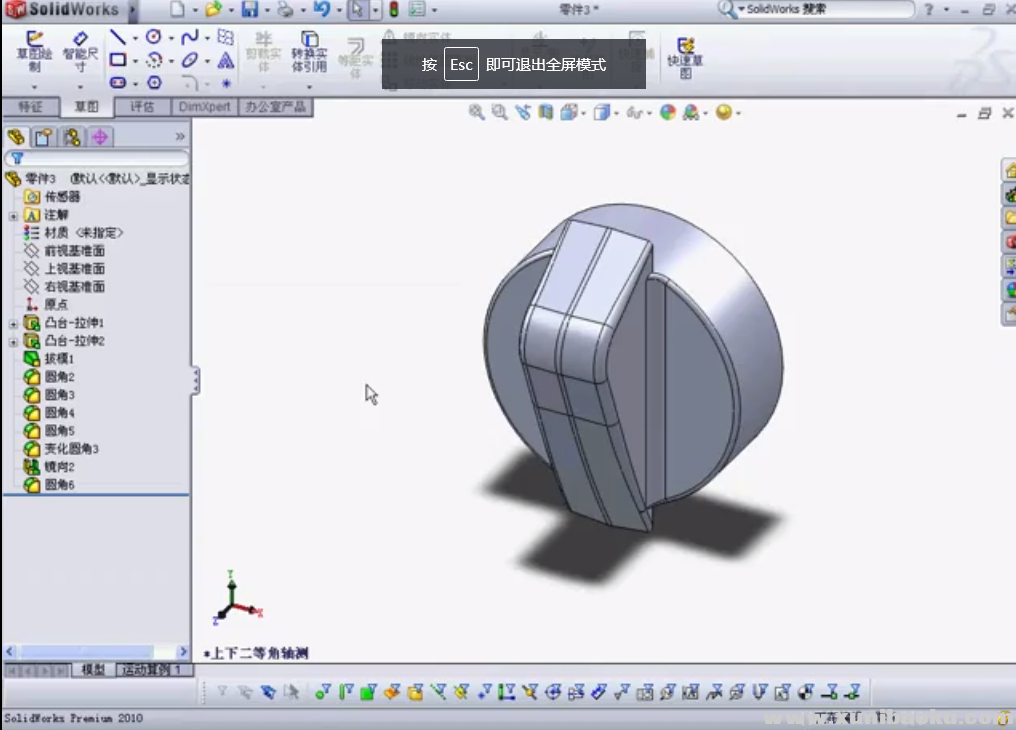This screenshot has width=1016, height=730.
Task: Open the display style dropdown
Action: coord(617,113)
